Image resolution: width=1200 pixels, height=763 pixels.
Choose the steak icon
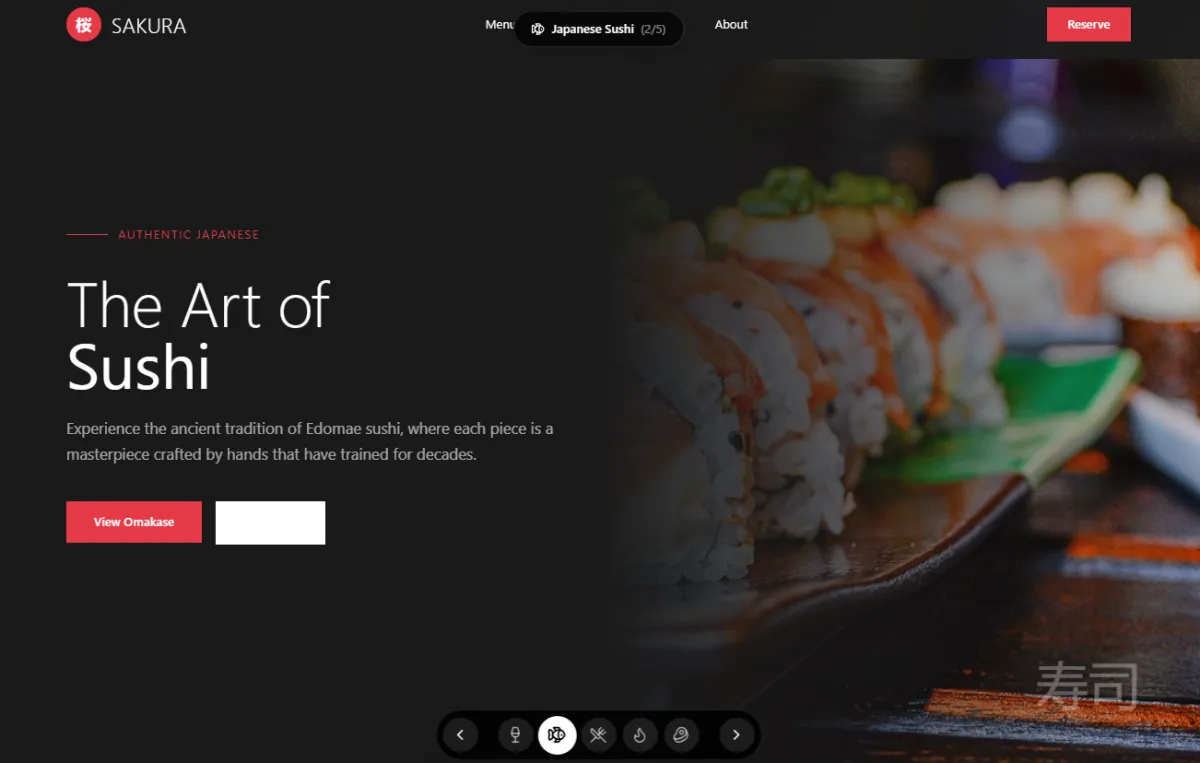681,735
